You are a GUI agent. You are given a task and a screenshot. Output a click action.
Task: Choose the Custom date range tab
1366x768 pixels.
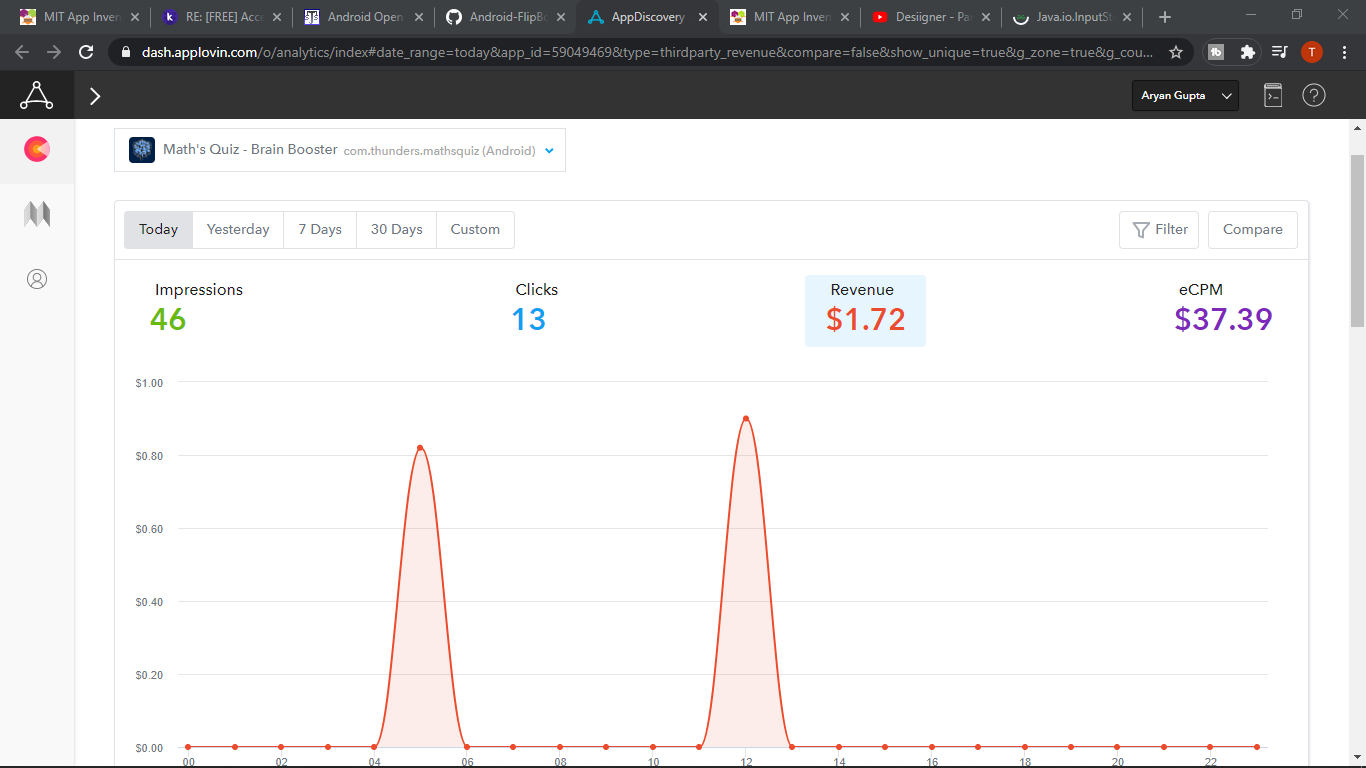click(x=475, y=230)
